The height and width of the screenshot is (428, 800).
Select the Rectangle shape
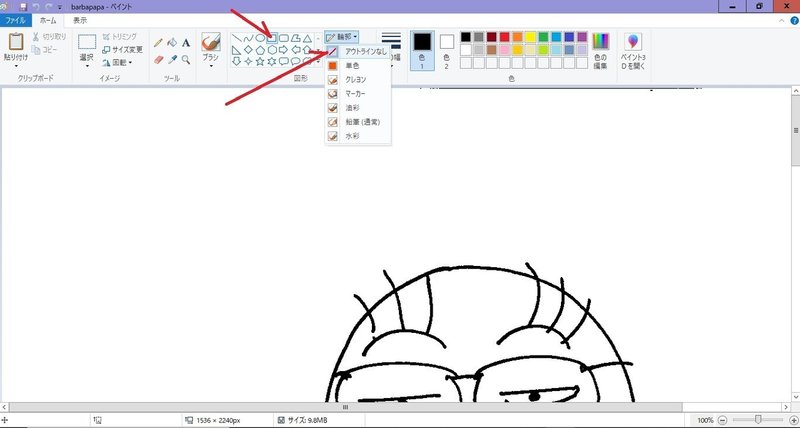point(272,38)
